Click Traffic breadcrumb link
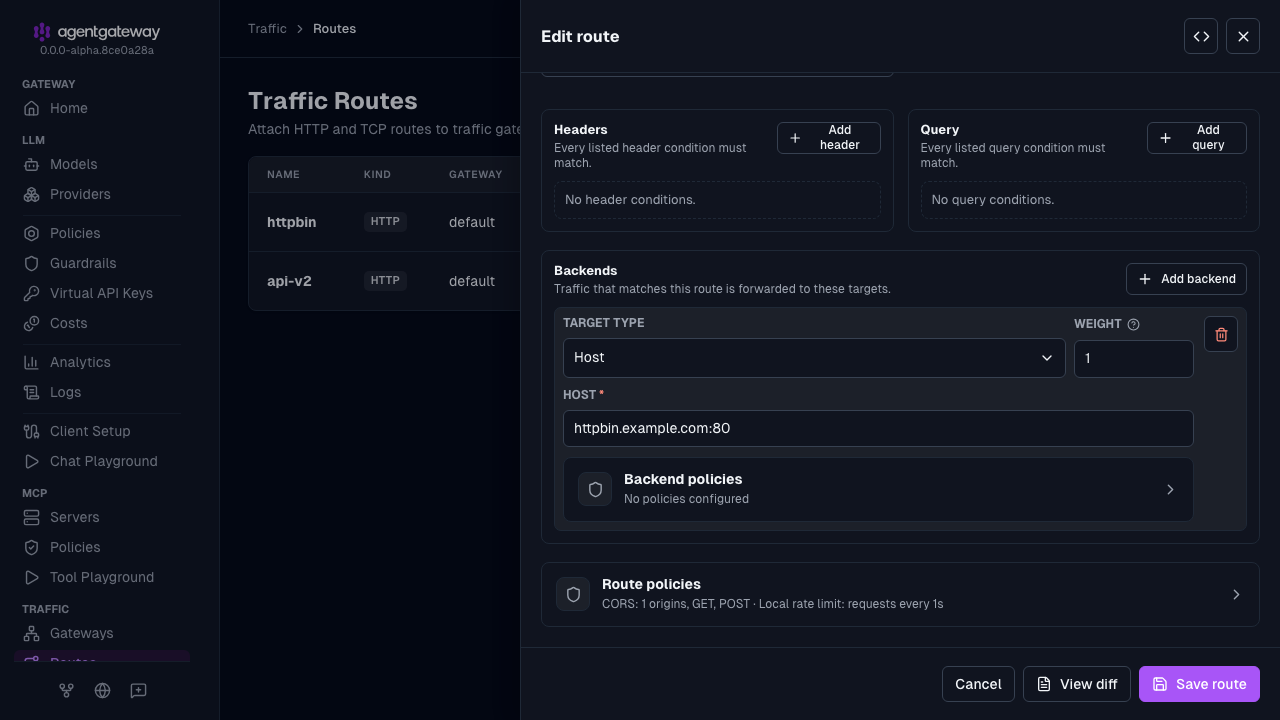This screenshot has height=720, width=1280. coord(267,28)
